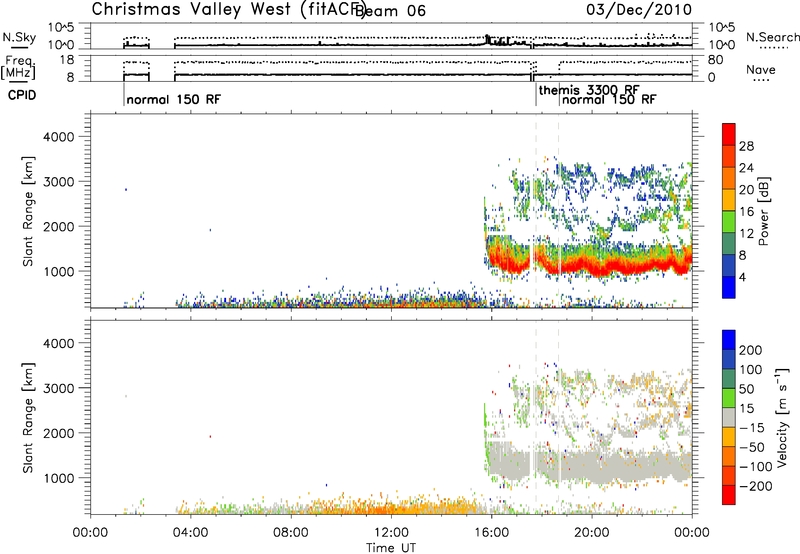Click the 'themis 3300 RF' CPID label
This screenshot has height=554, width=800.
(x=589, y=90)
